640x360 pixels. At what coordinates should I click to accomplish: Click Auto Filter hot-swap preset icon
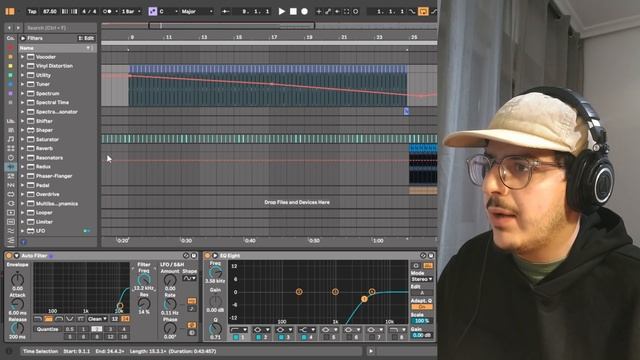pos(186,256)
